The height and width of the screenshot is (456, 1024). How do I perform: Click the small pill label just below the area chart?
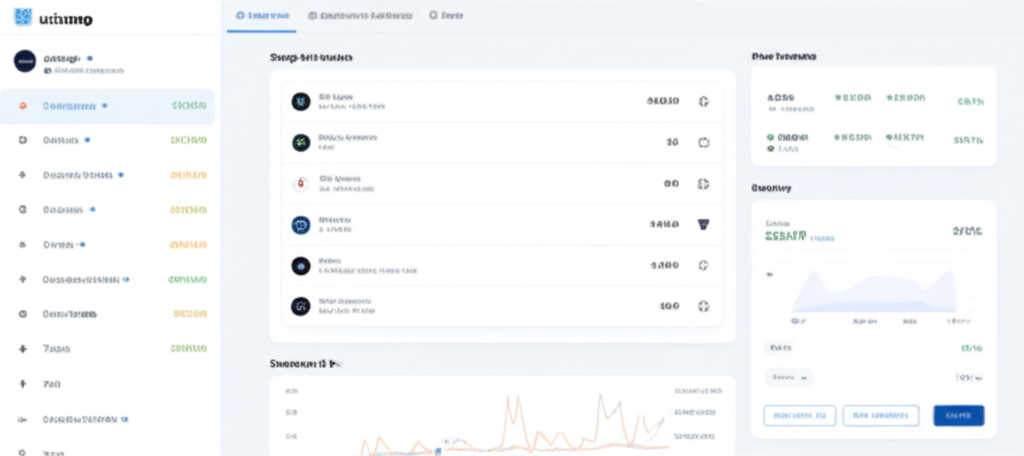click(779, 348)
